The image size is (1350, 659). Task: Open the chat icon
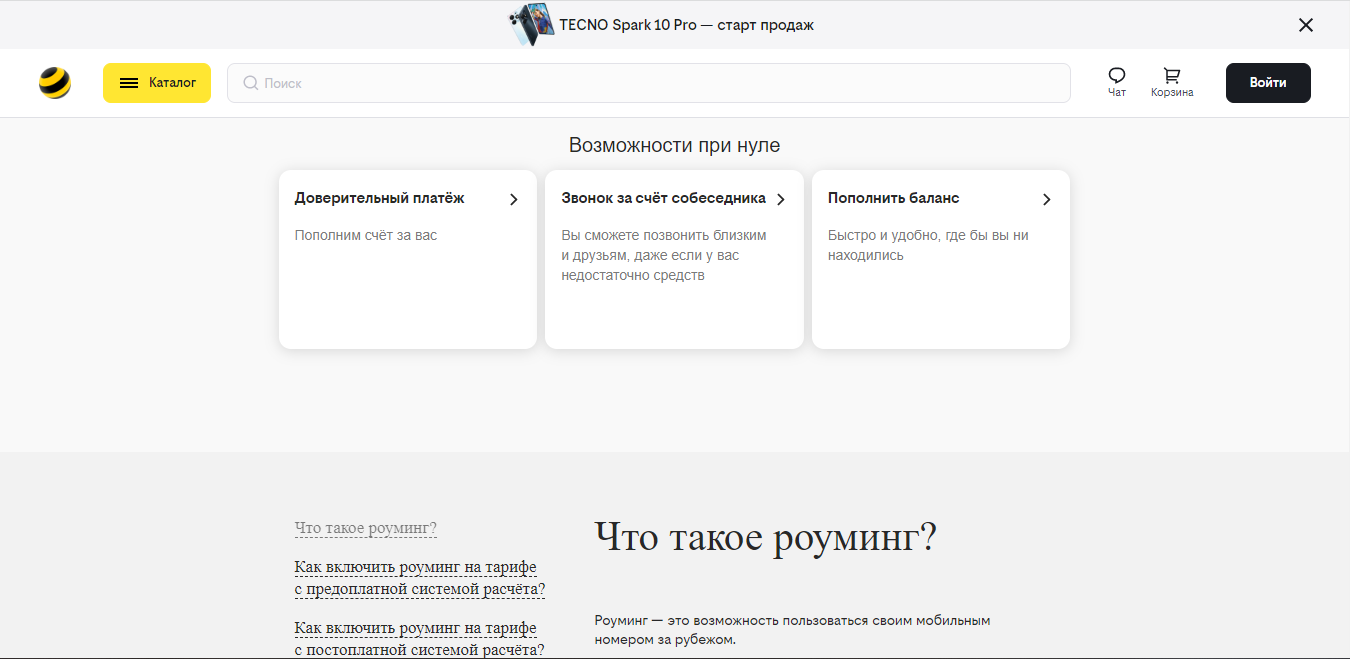pyautogui.click(x=1117, y=76)
